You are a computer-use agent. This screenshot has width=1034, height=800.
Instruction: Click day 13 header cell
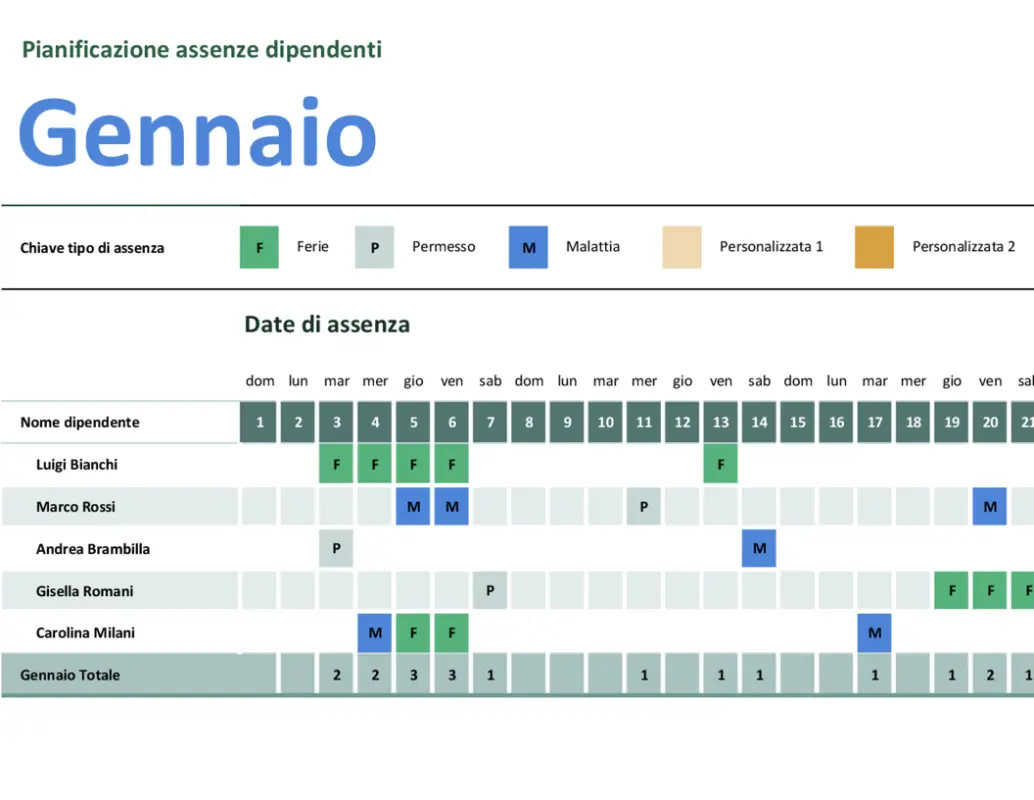tap(721, 422)
